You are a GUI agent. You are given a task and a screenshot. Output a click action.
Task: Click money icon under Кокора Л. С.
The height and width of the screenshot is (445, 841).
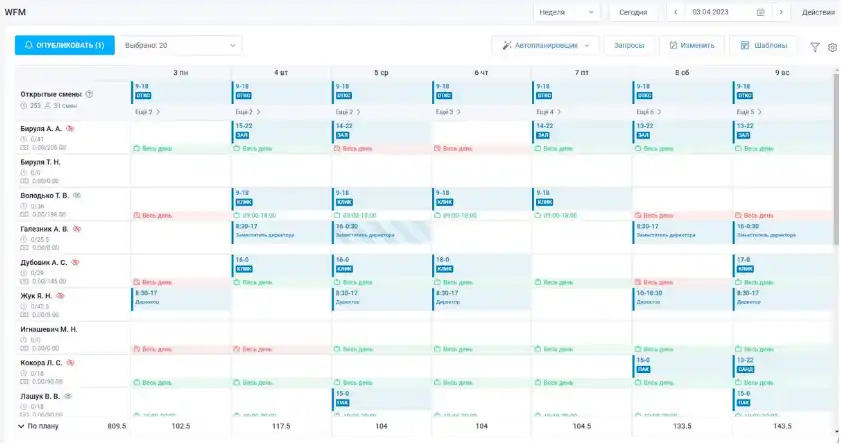click(24, 382)
